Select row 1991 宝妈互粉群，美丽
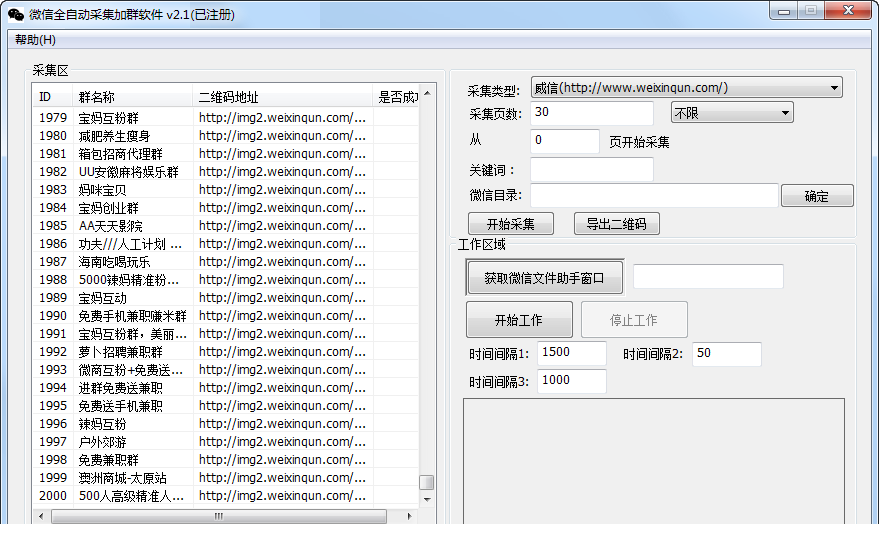Image resolution: width=879 pixels, height=547 pixels. [x=225, y=333]
